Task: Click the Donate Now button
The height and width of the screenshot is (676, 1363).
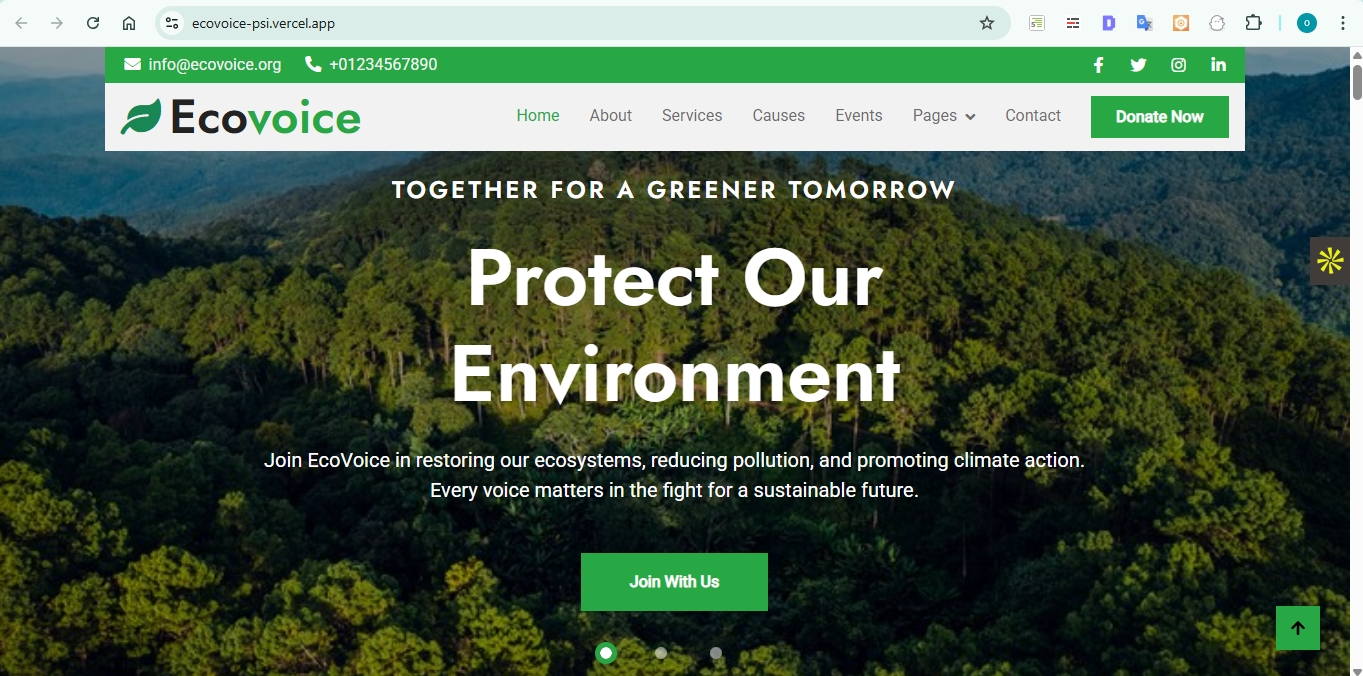Action: (x=1160, y=117)
